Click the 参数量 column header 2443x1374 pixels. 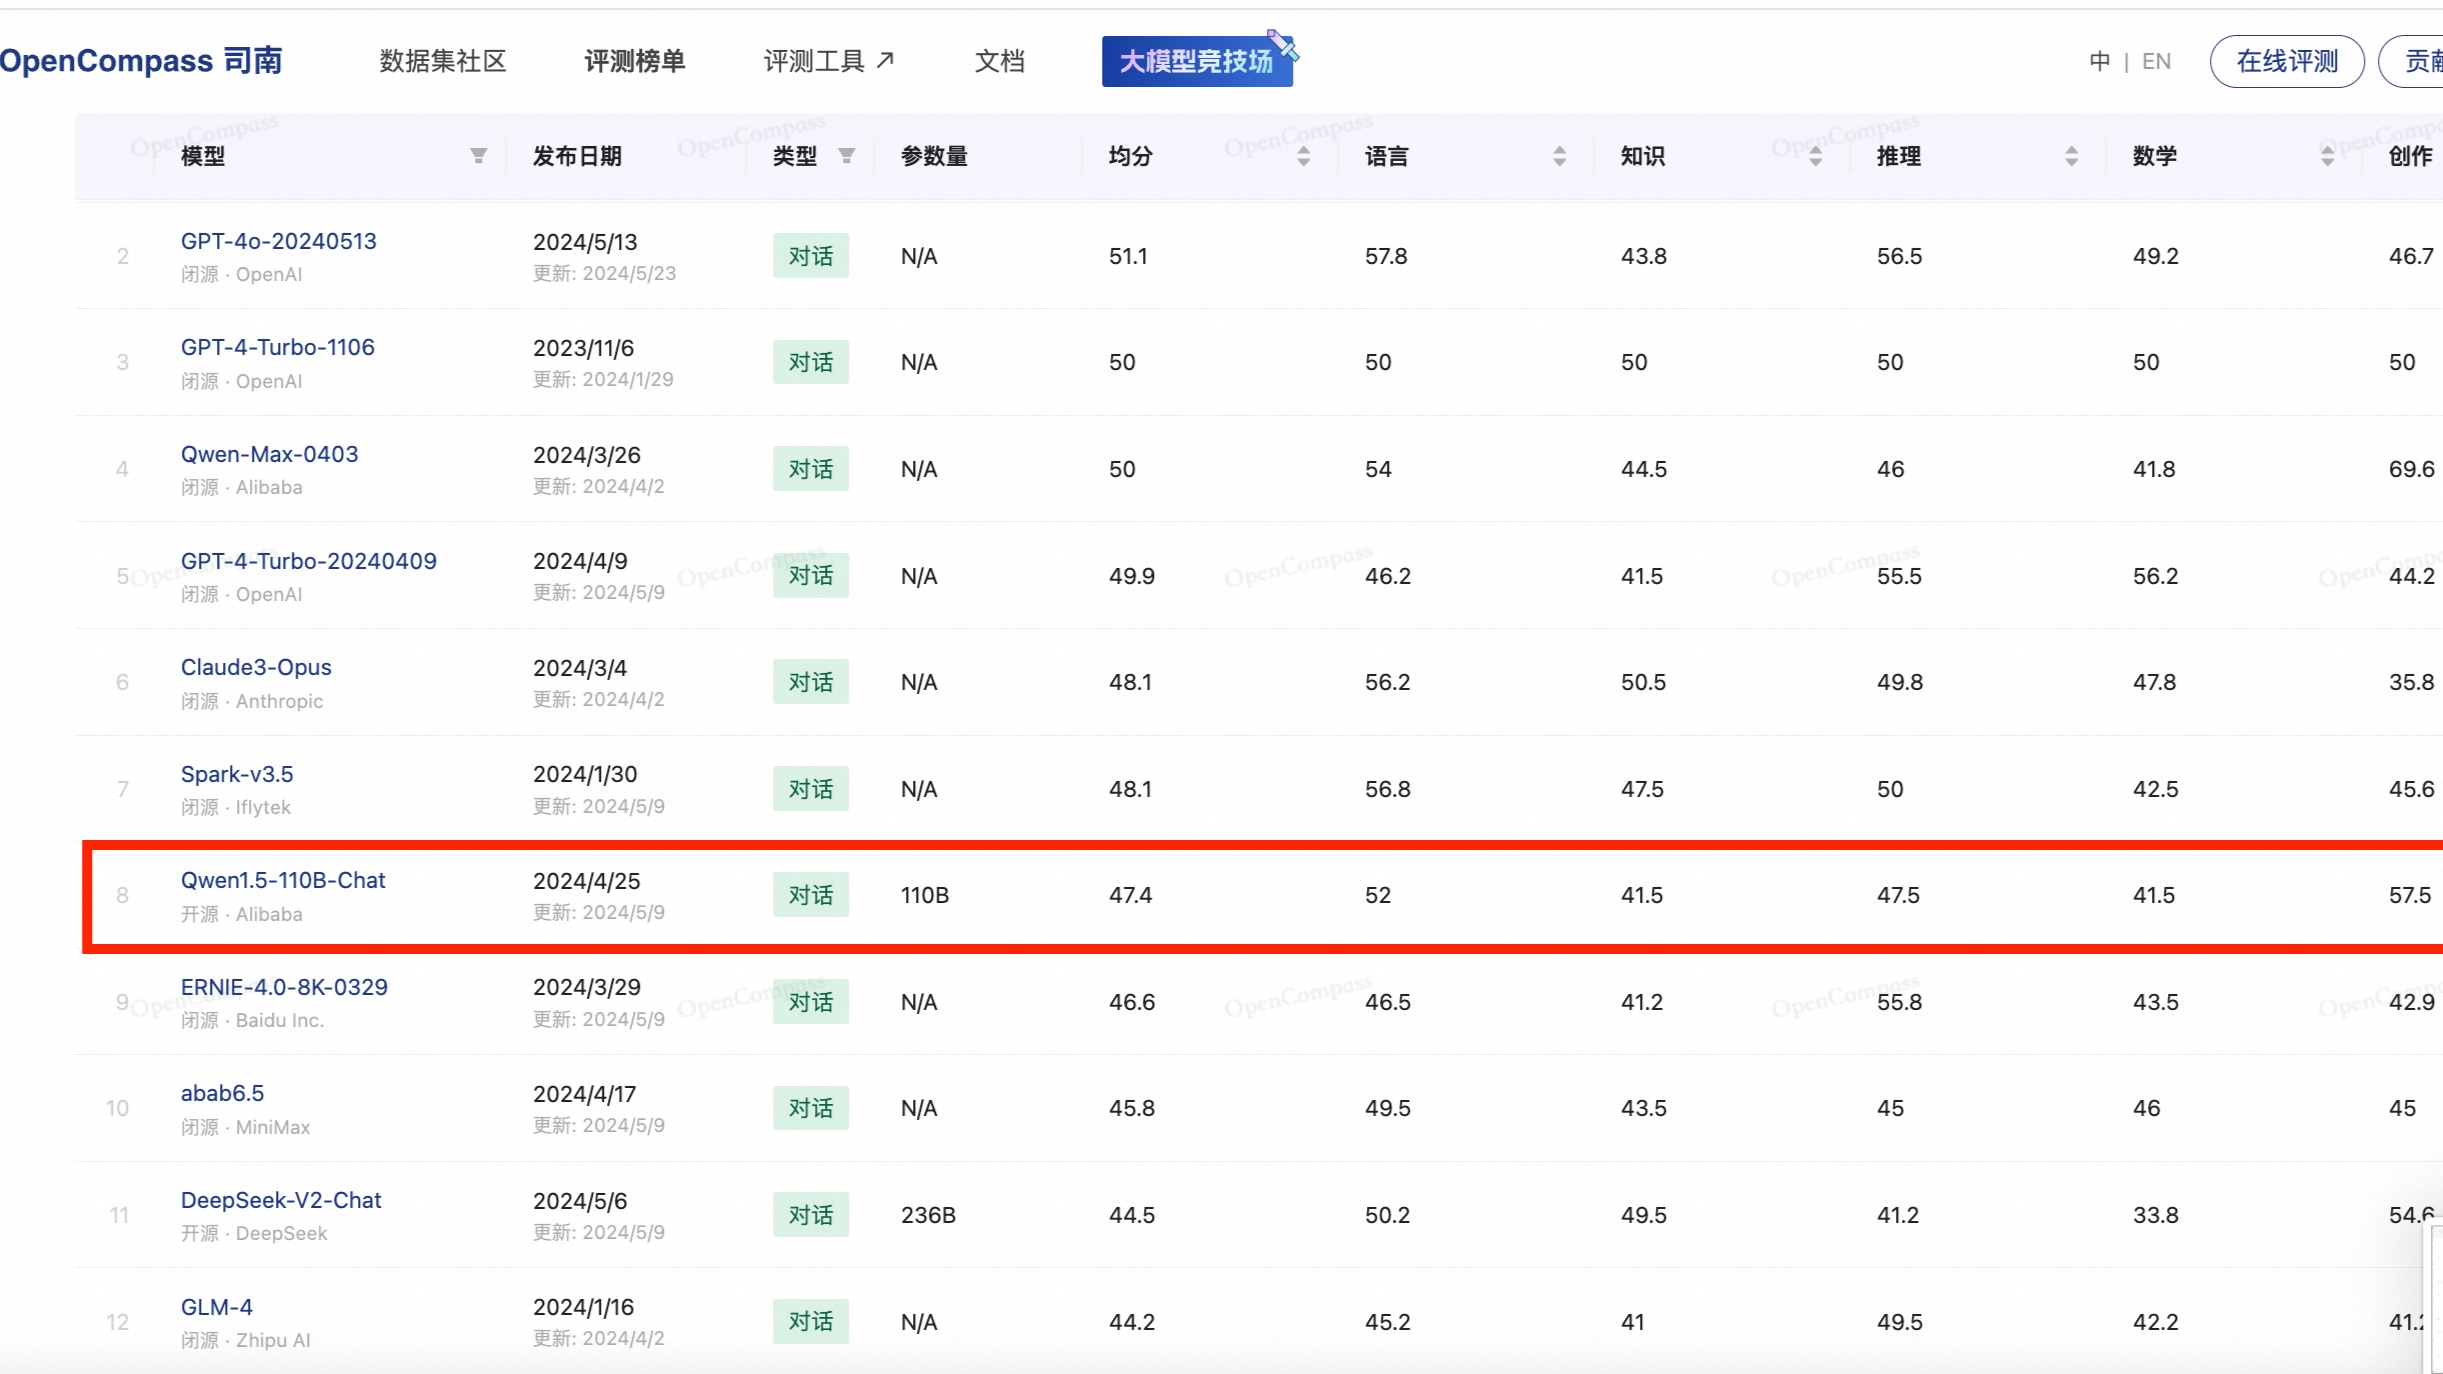pos(934,156)
